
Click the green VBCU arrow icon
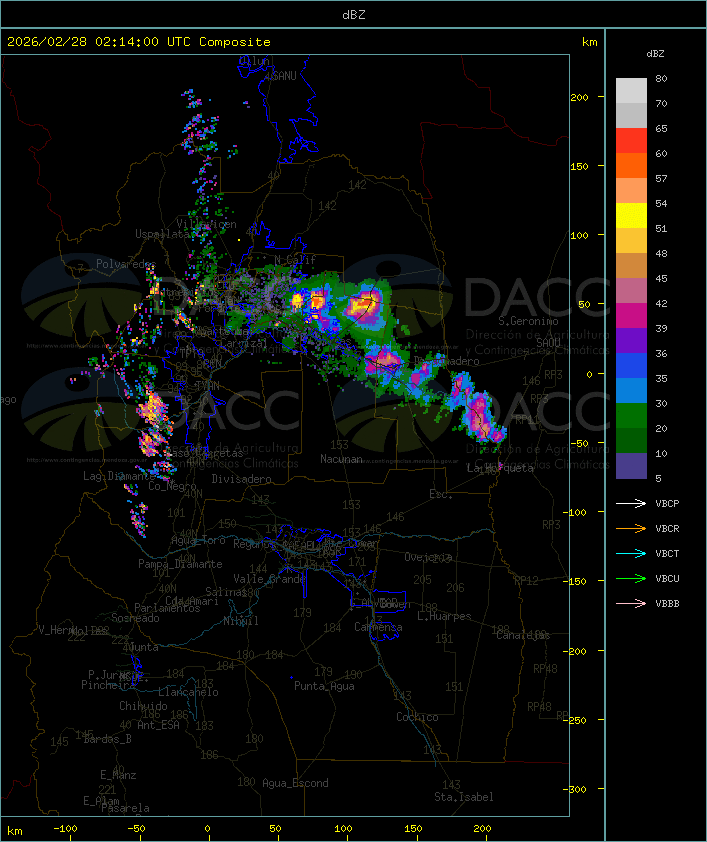pyautogui.click(x=631, y=578)
